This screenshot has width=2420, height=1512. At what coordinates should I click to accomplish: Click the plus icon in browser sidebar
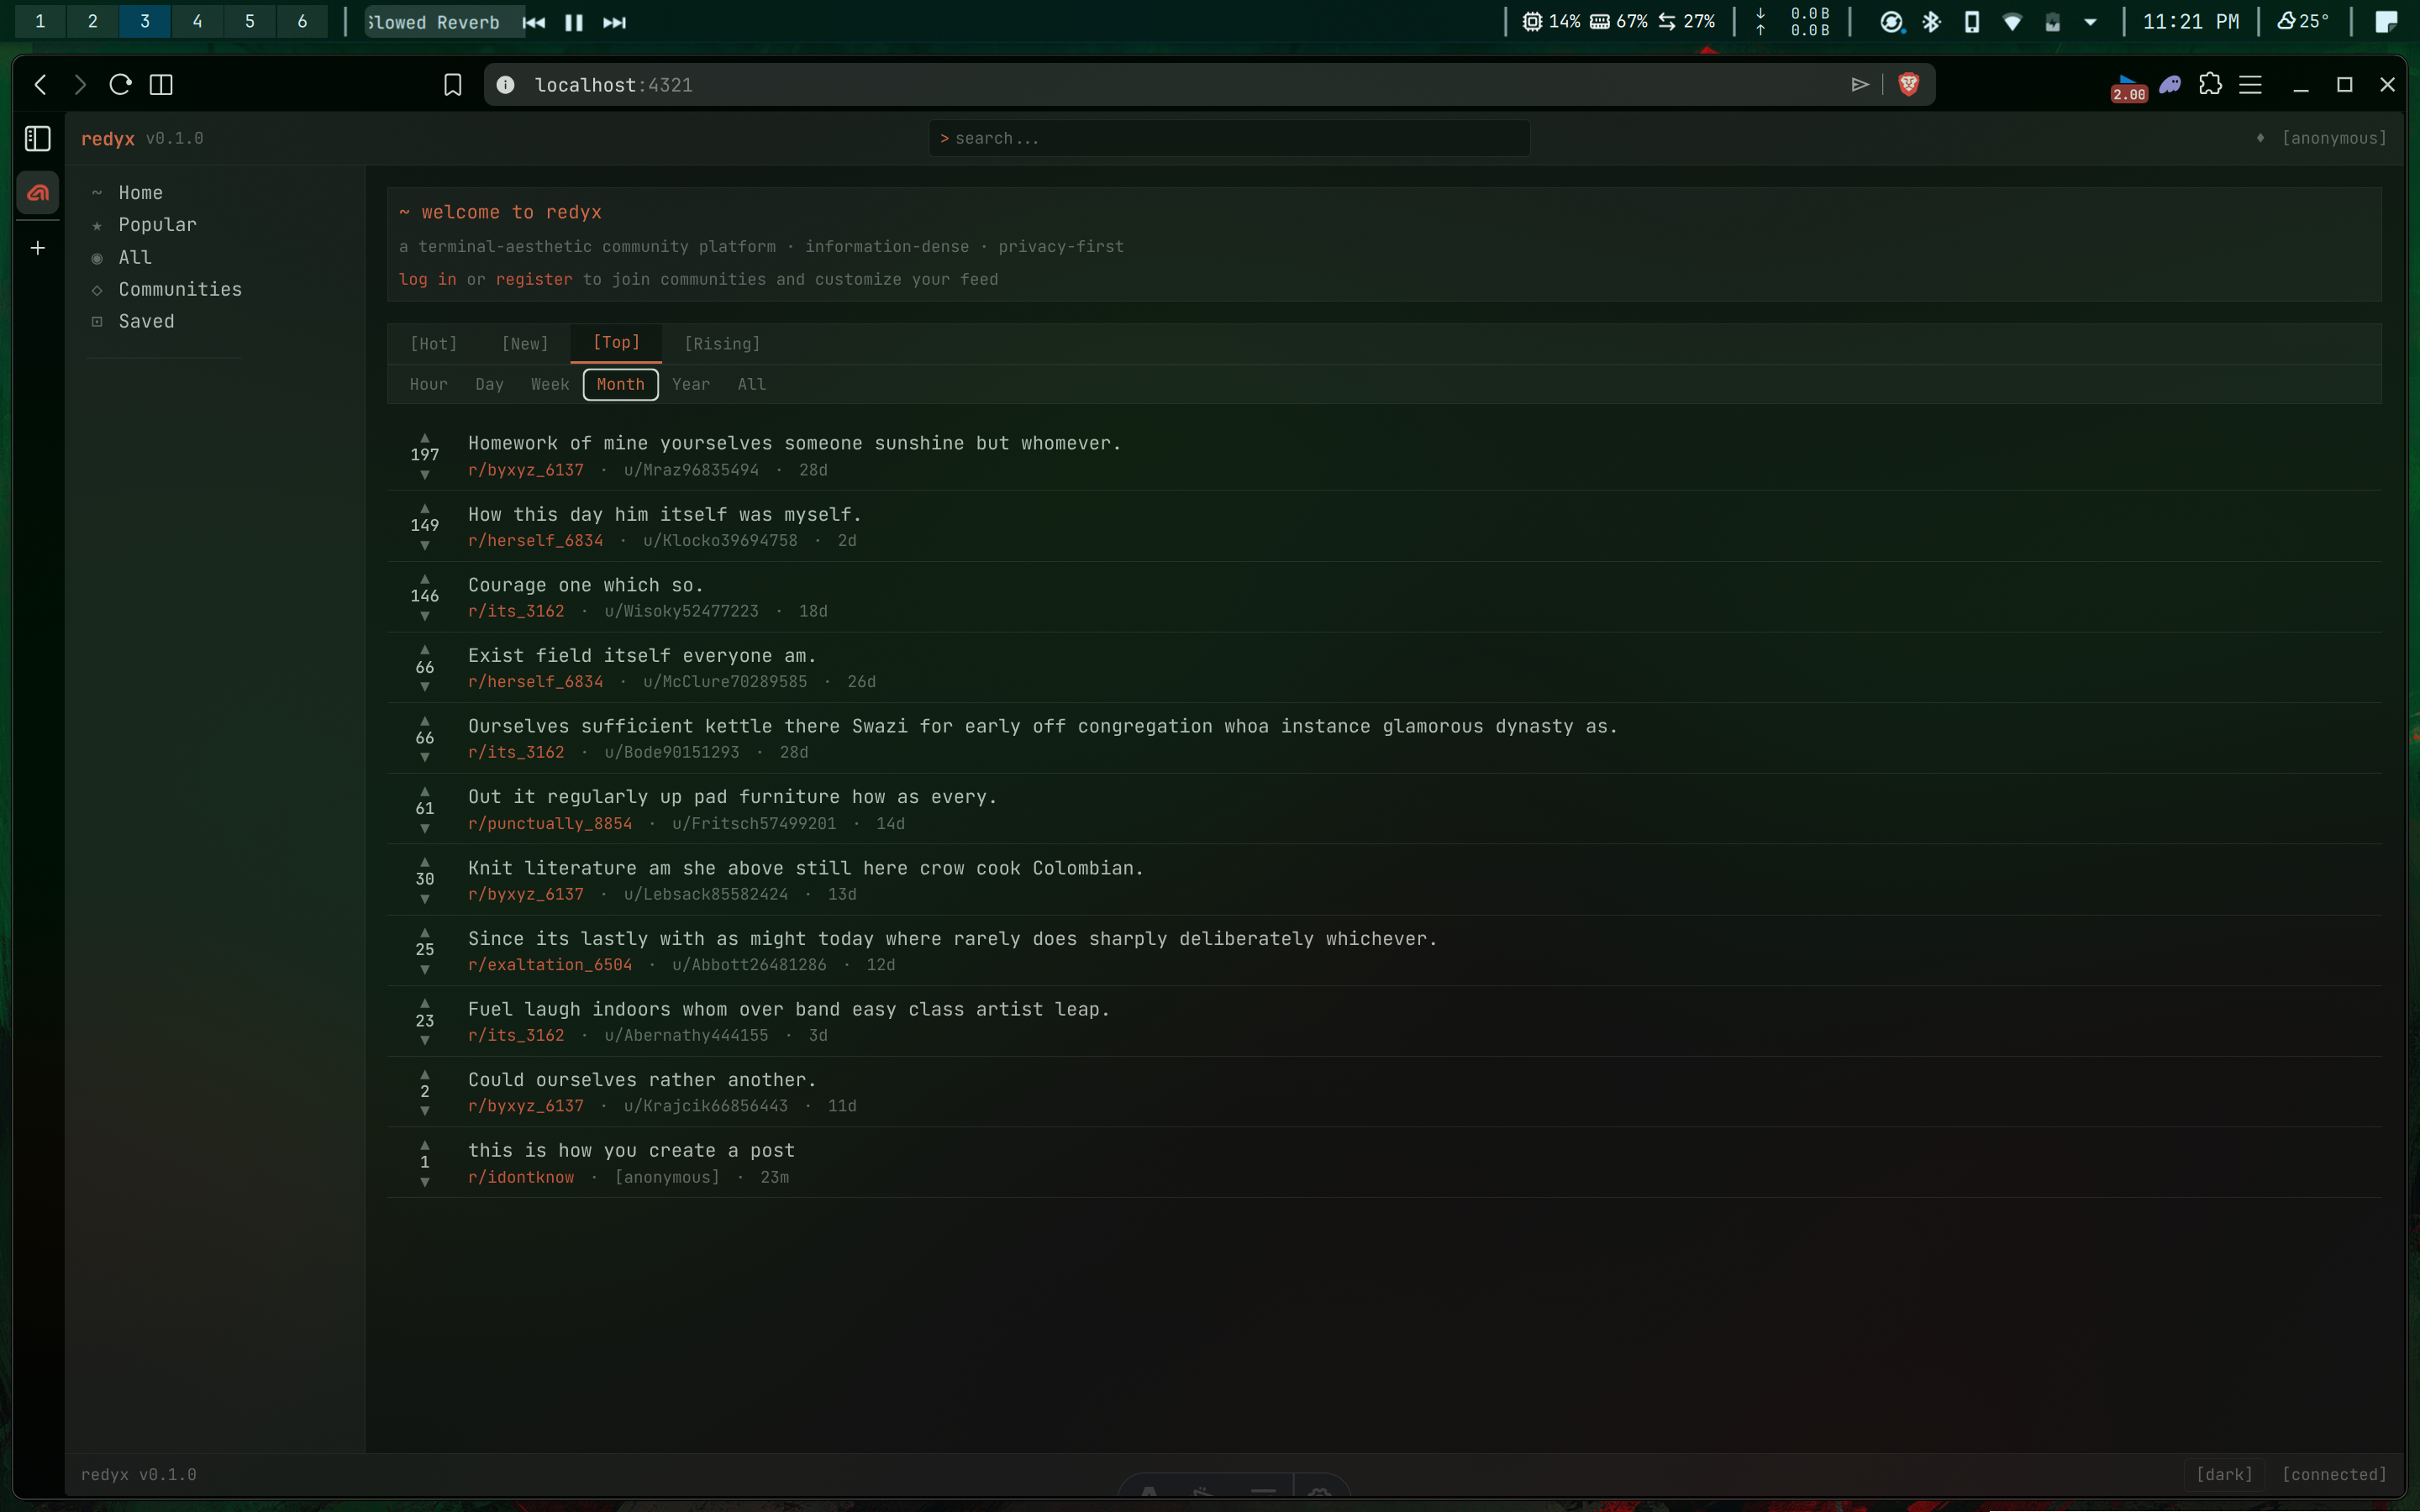38,248
